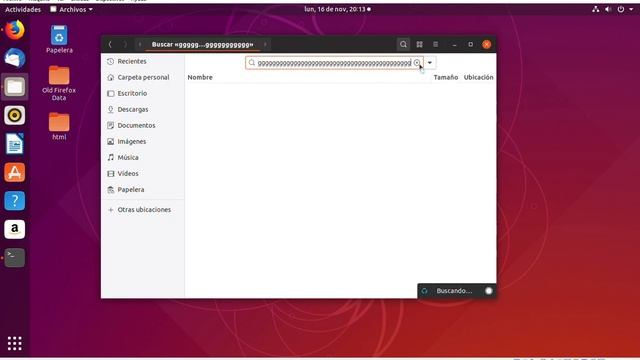This screenshot has height=360, width=640.
Task: Switch to grid view in Files
Action: tap(419, 44)
